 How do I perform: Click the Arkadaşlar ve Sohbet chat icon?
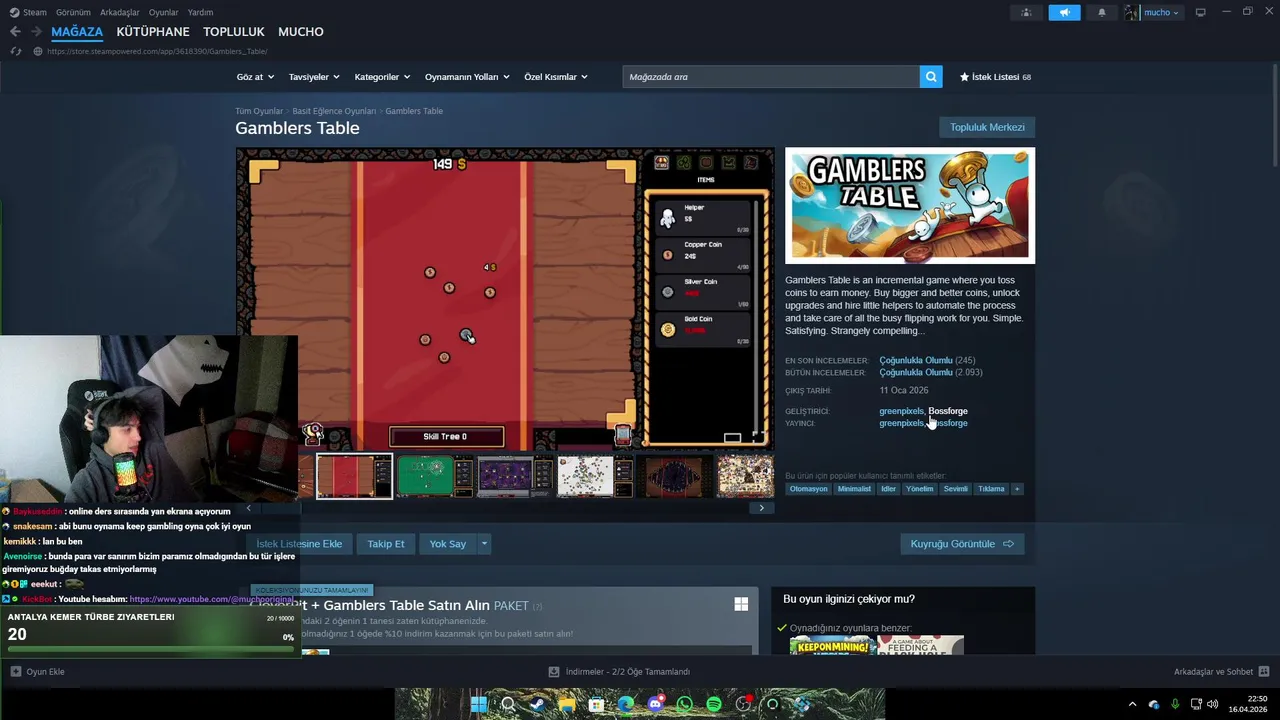point(1263,672)
